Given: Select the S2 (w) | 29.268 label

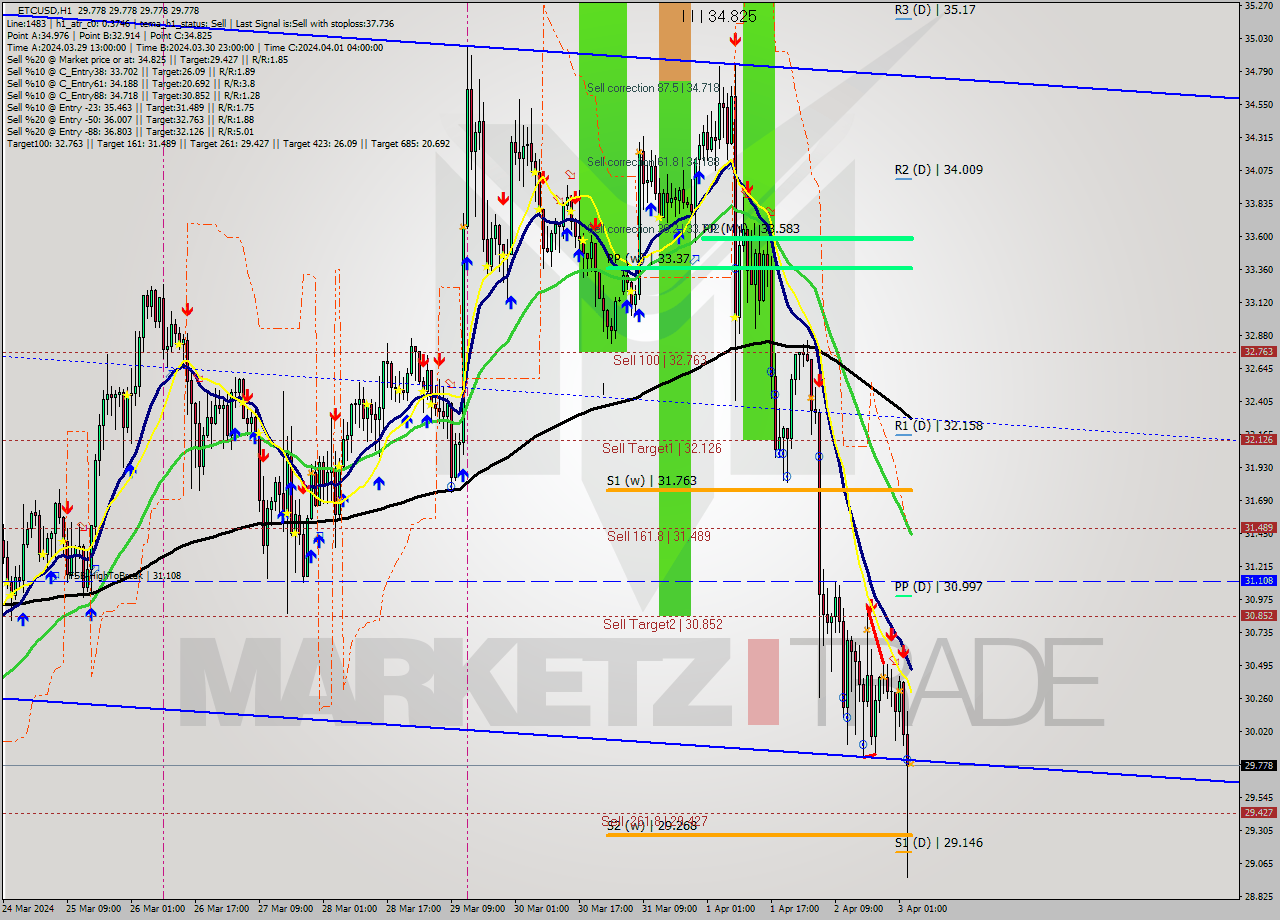Looking at the screenshot, I should (x=651, y=826).
